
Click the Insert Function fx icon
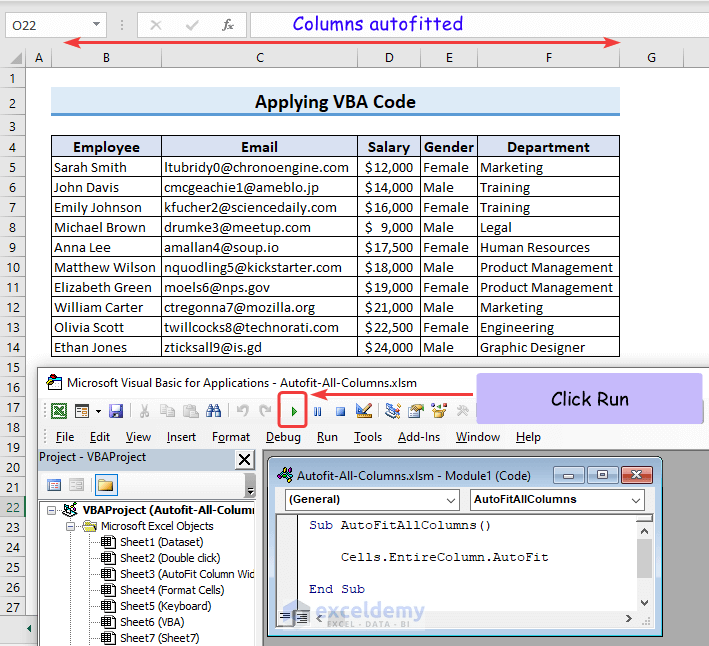coord(227,25)
